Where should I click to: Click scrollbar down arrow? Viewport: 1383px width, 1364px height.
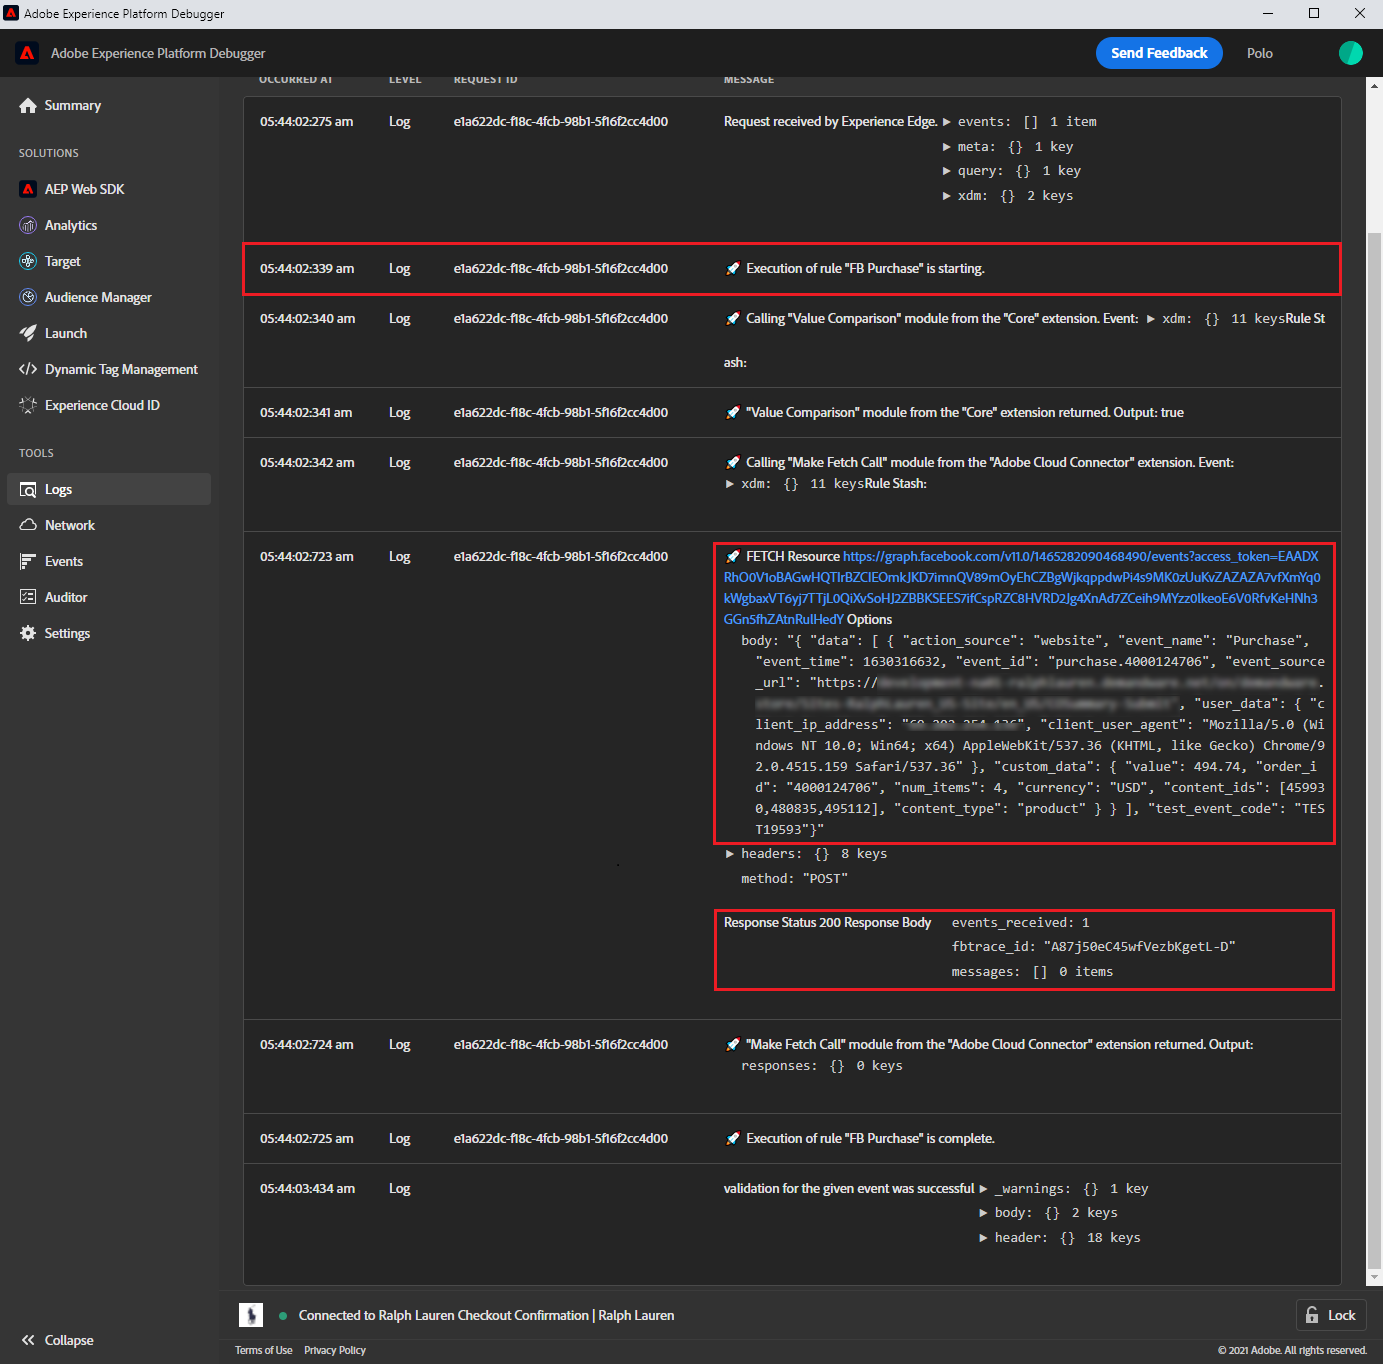click(1374, 1277)
